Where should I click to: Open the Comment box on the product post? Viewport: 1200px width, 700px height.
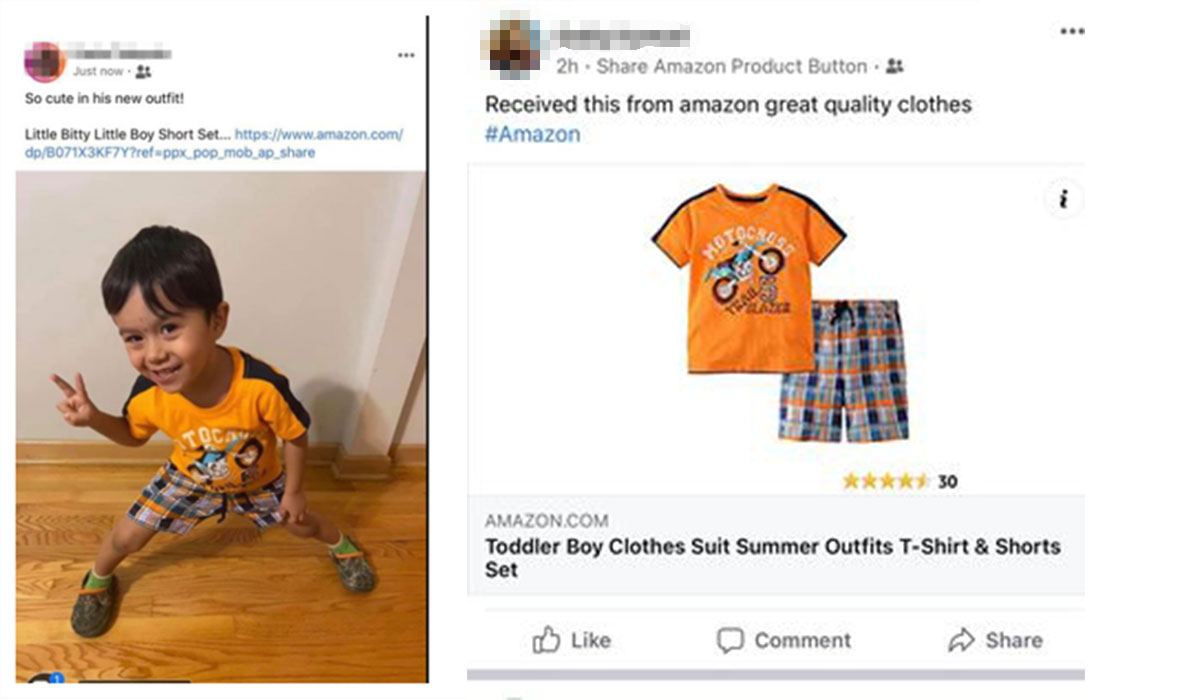pos(784,640)
